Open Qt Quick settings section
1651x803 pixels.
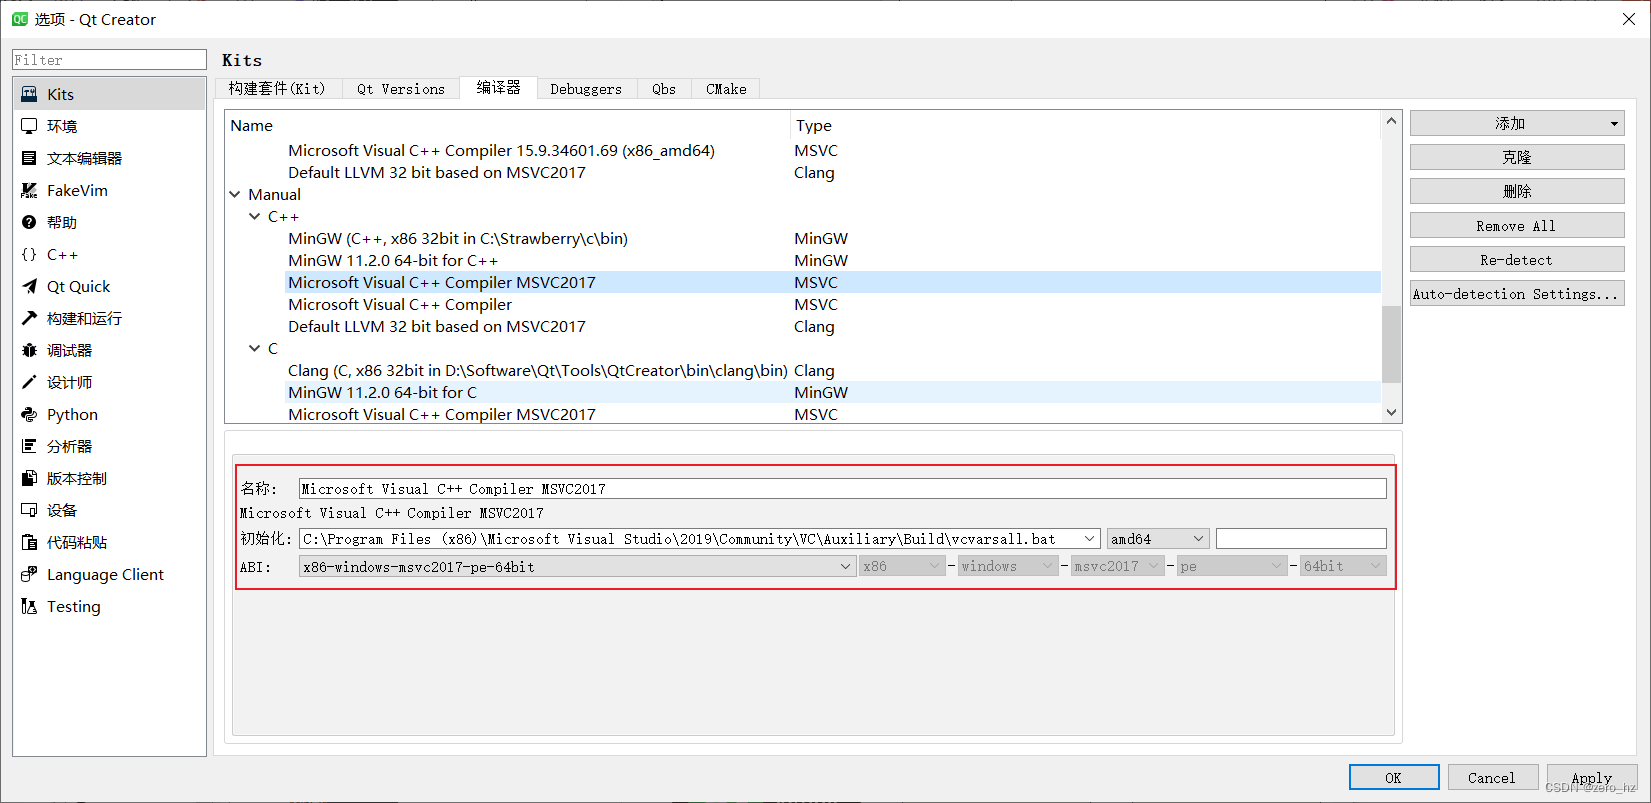(109, 286)
